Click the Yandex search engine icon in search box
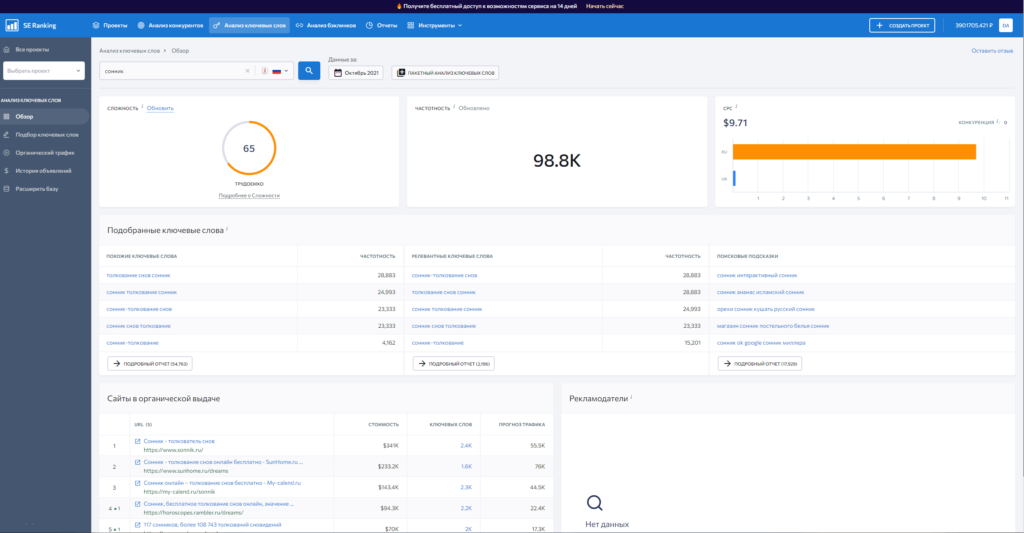This screenshot has width=1024, height=533. (x=264, y=71)
